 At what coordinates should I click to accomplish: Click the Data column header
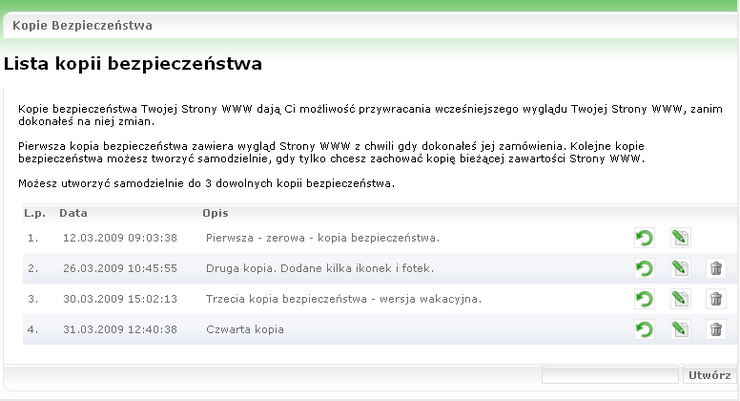pyautogui.click(x=73, y=213)
